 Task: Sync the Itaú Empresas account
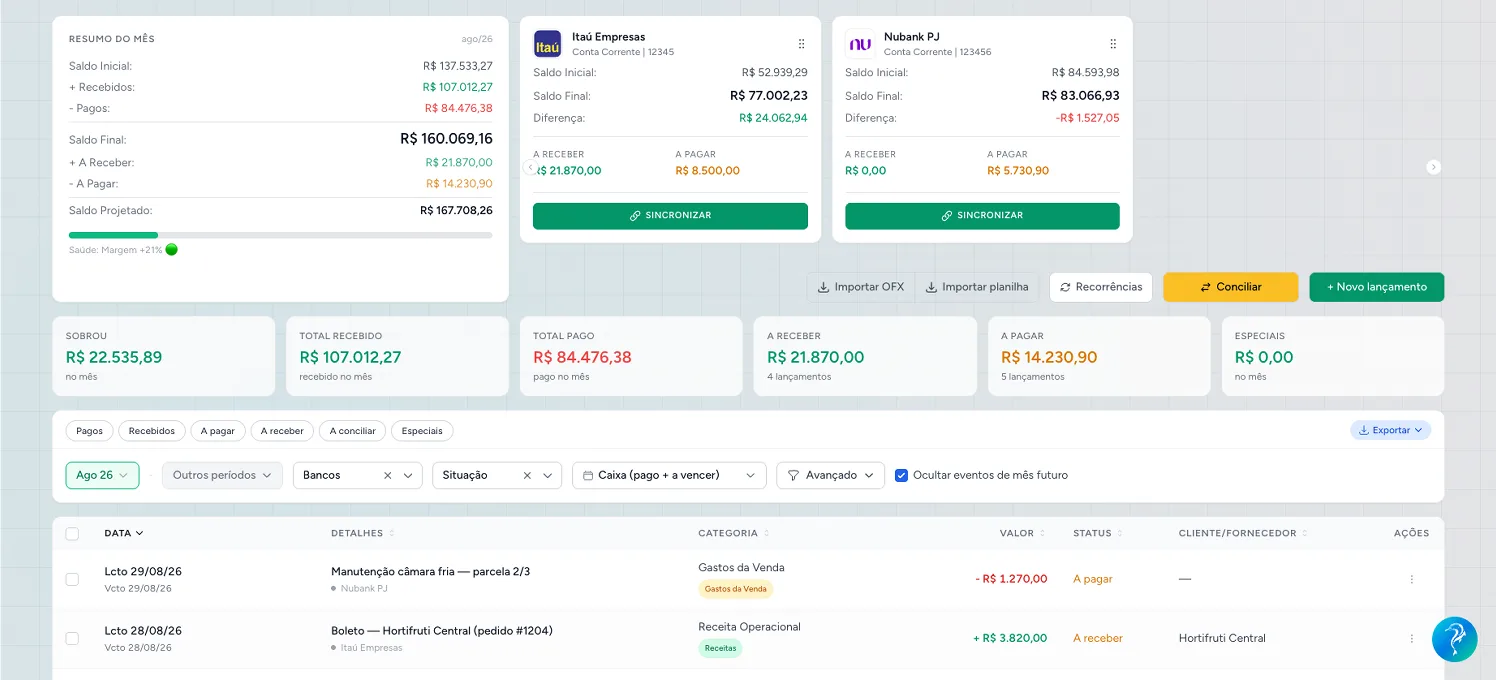pyautogui.click(x=670, y=215)
